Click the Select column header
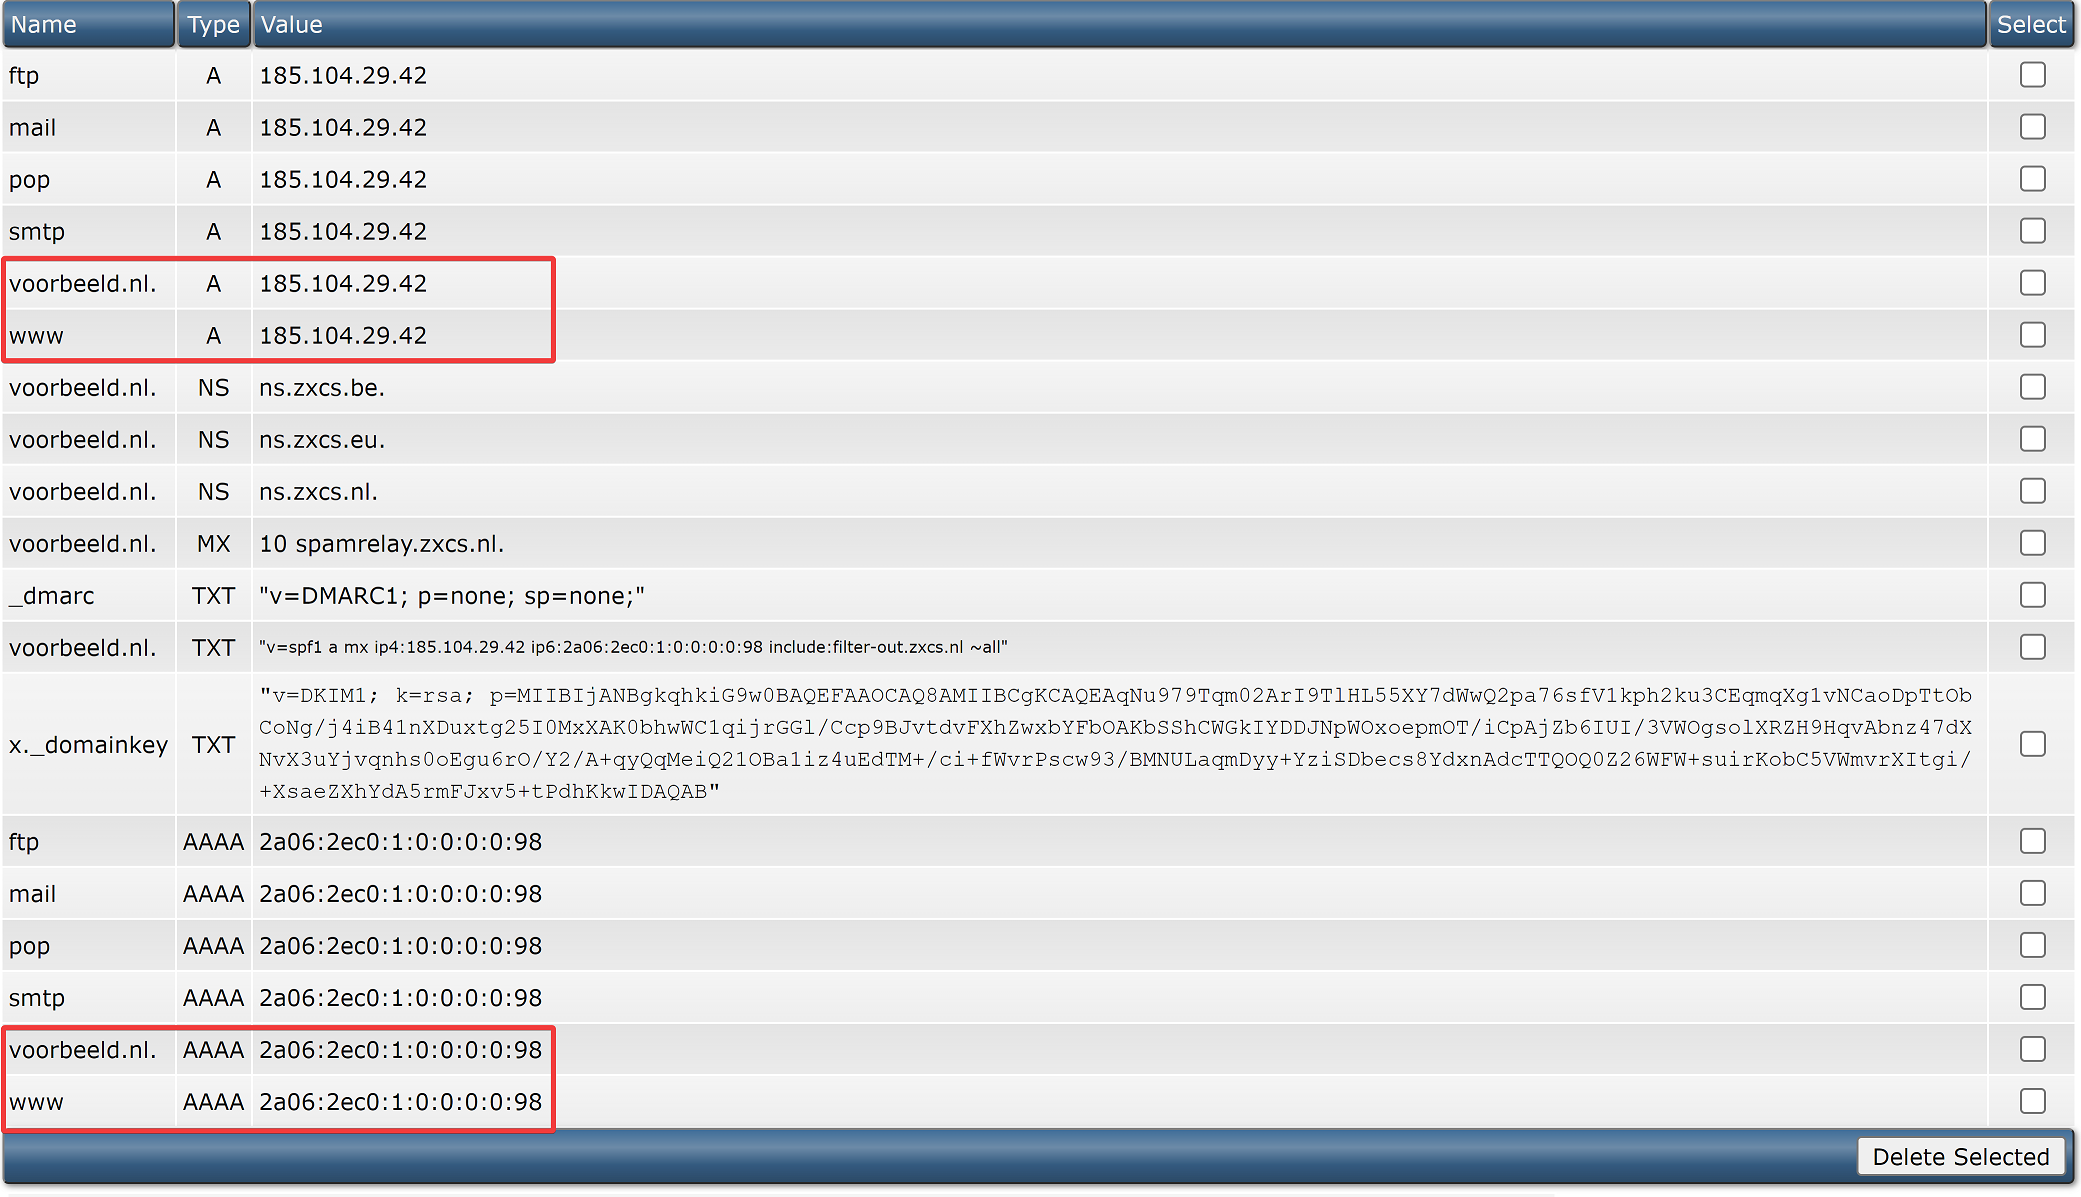This screenshot has width=2081, height=1197. pos(2030,24)
